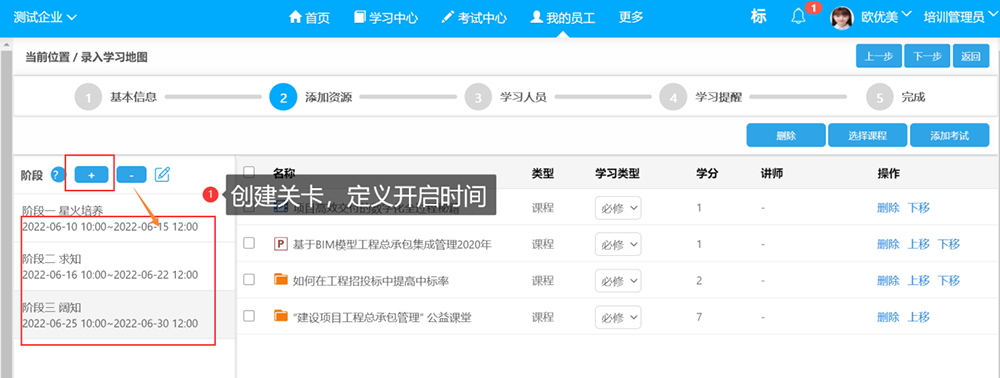Open 必修 dropdown for the BIM course
This screenshot has height=378, width=1000.
pyautogui.click(x=618, y=244)
